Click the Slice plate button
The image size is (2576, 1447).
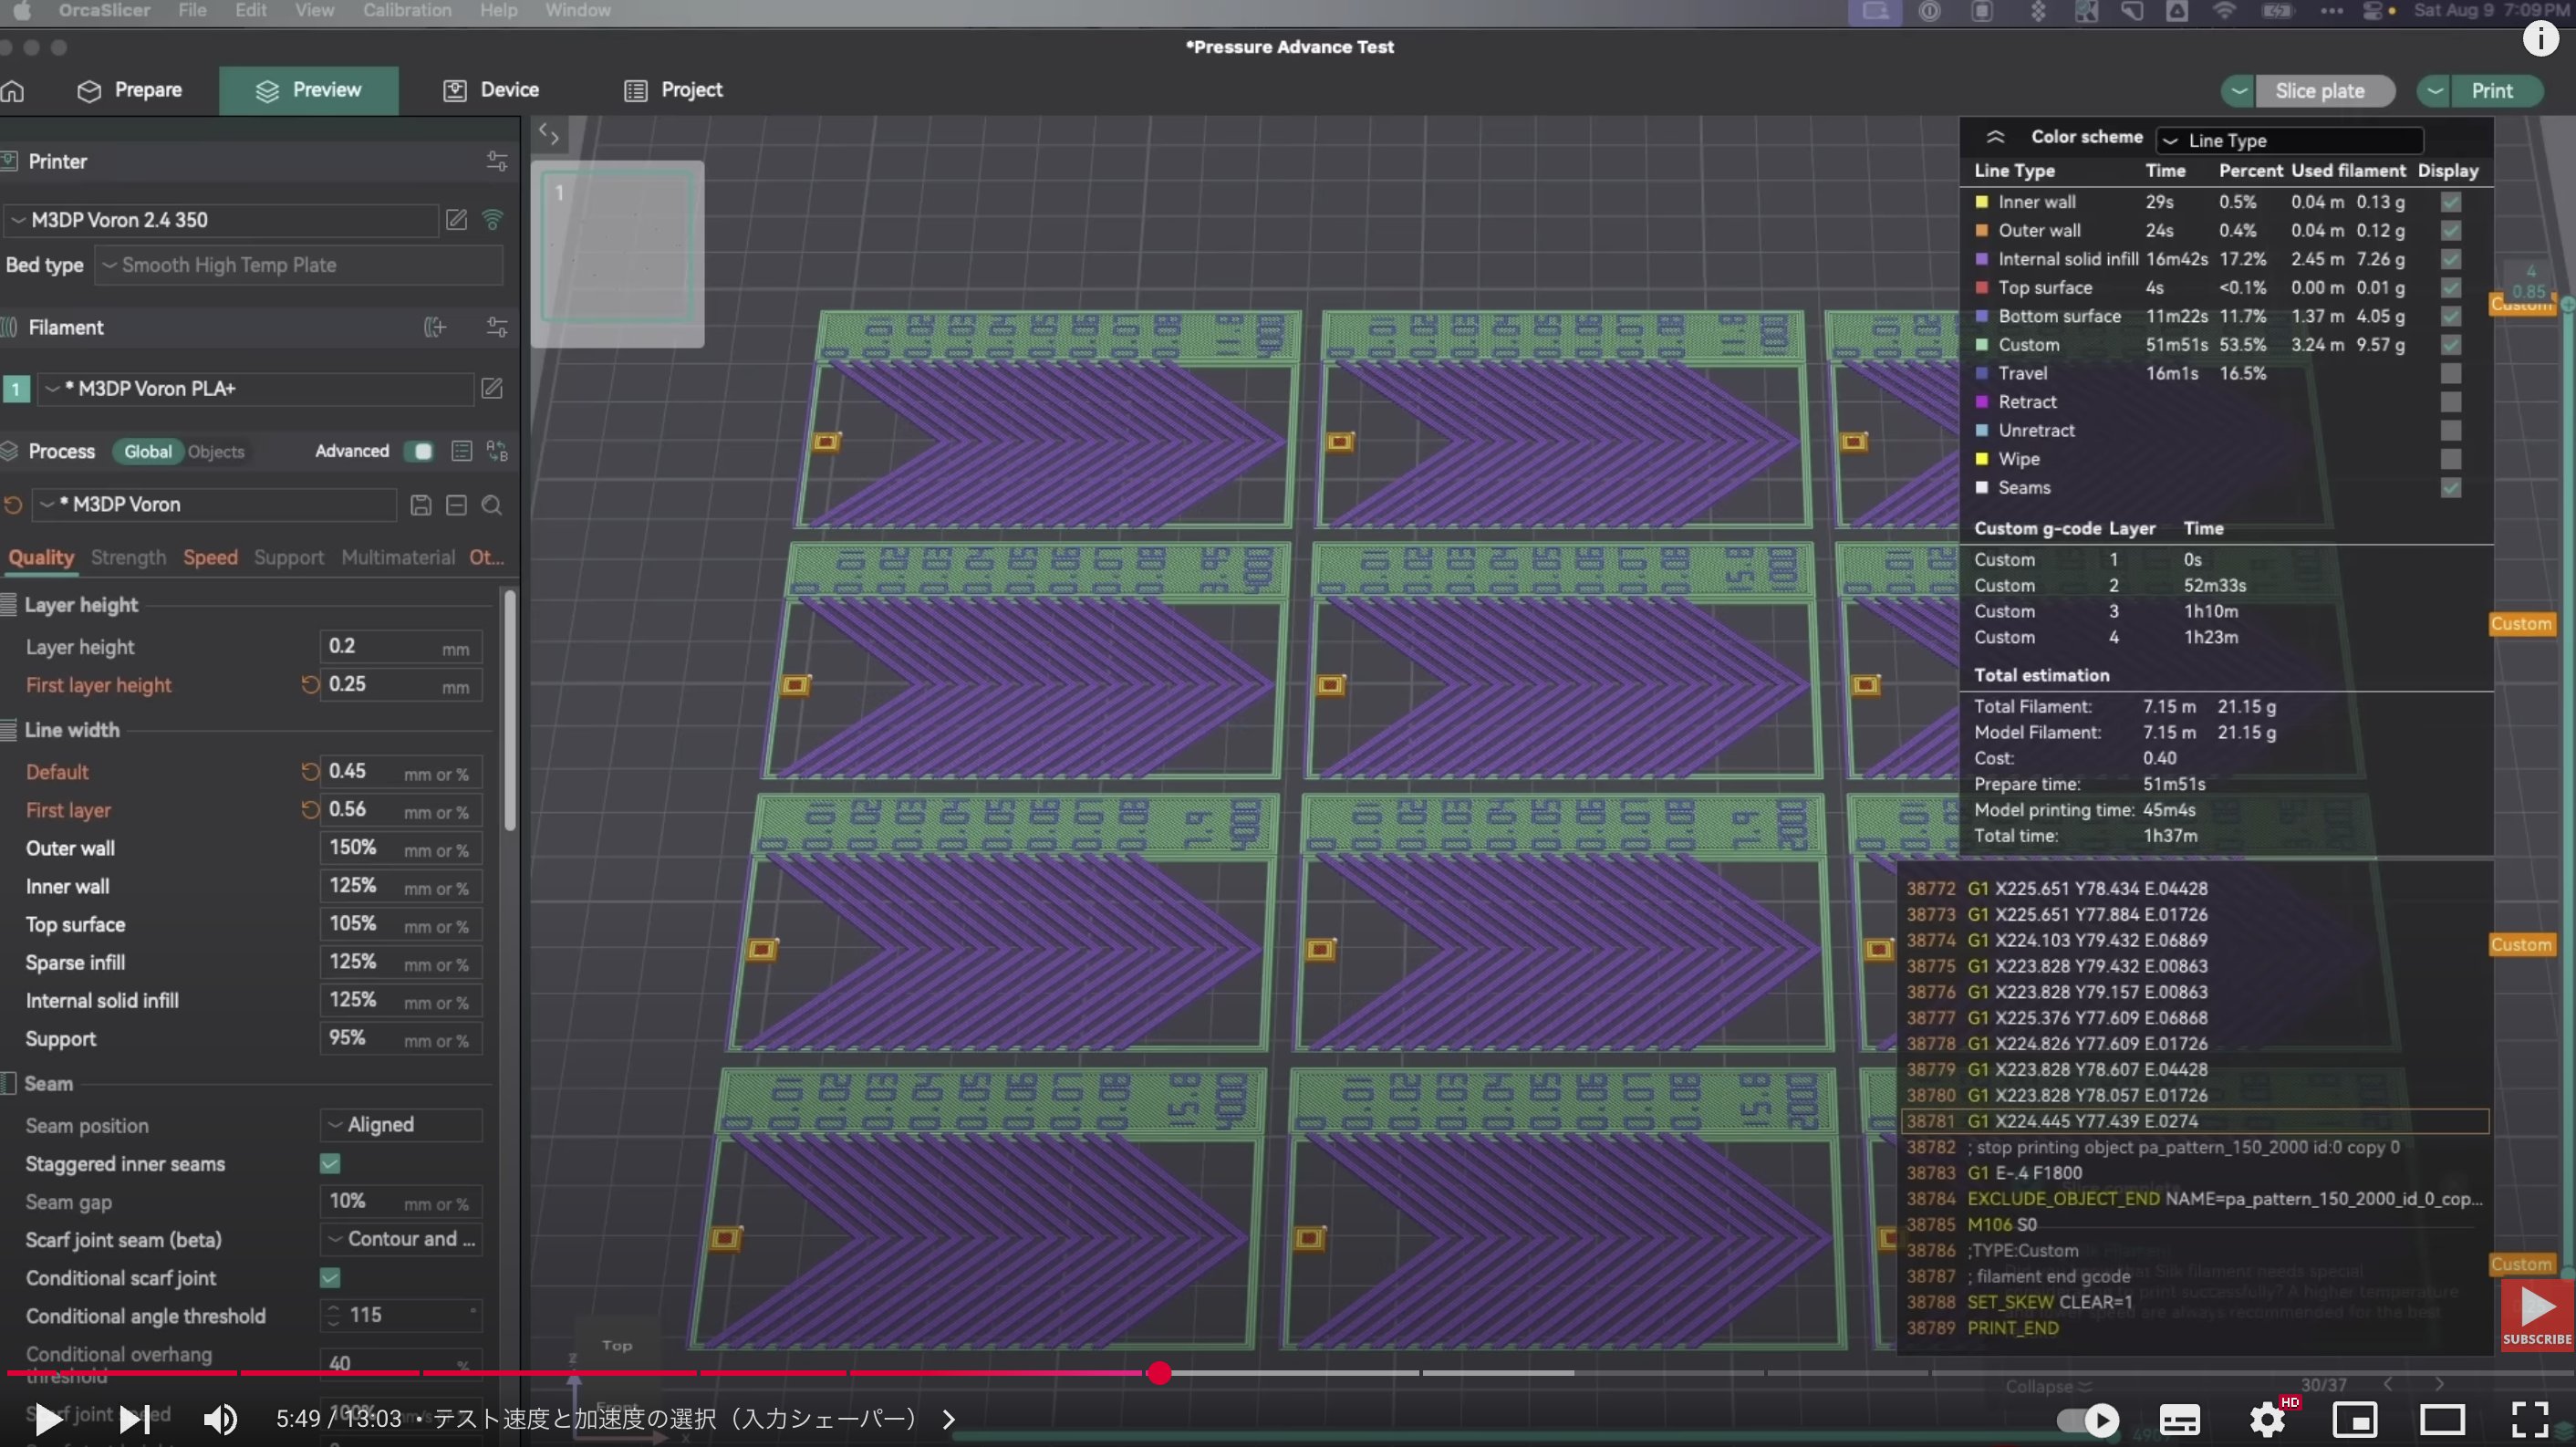click(x=2319, y=91)
